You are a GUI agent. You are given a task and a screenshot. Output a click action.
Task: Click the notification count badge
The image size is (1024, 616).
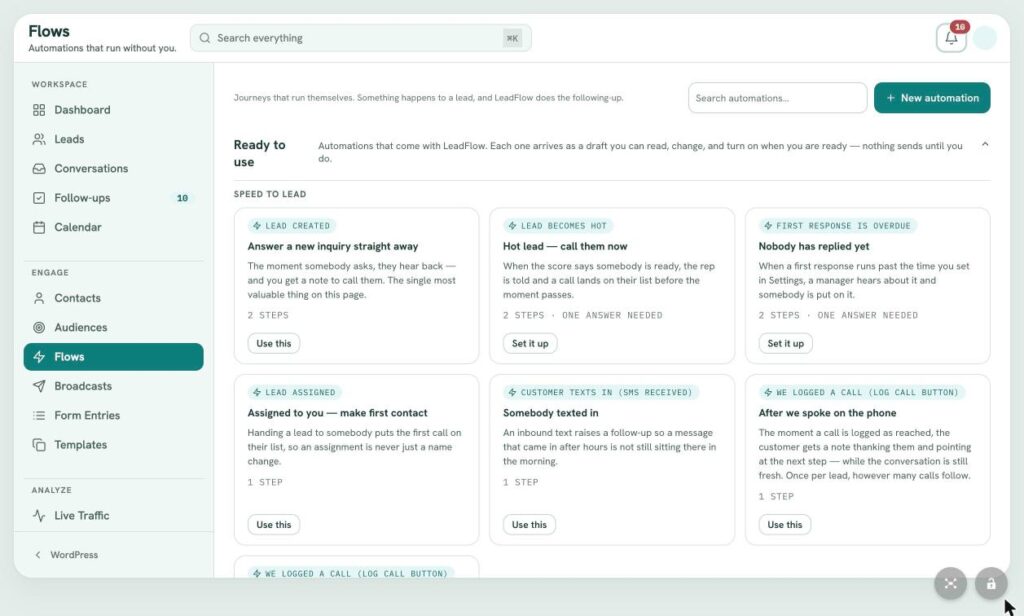coord(959,27)
